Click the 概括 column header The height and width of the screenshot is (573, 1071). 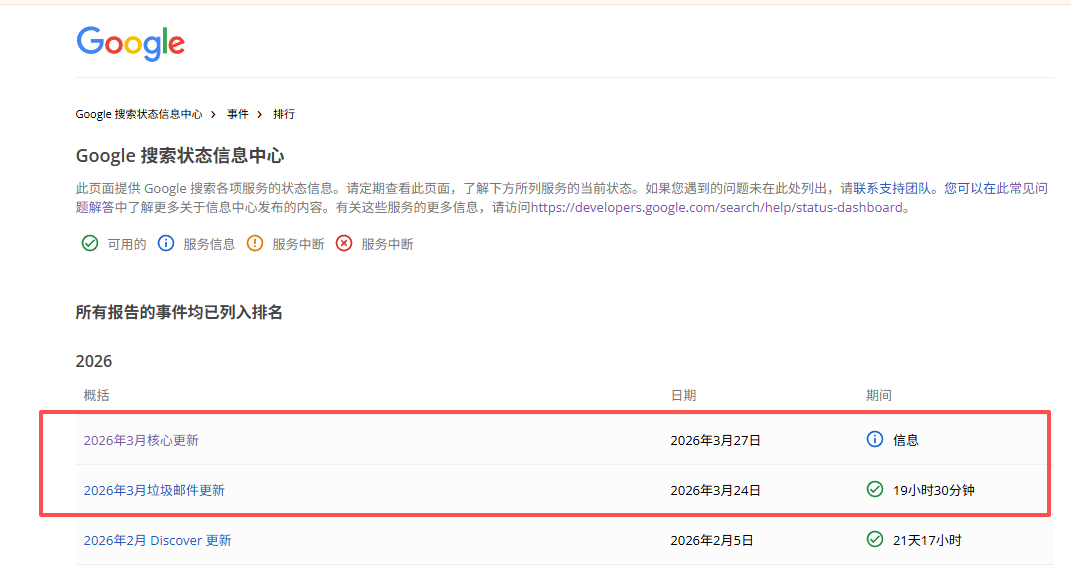(x=96, y=395)
